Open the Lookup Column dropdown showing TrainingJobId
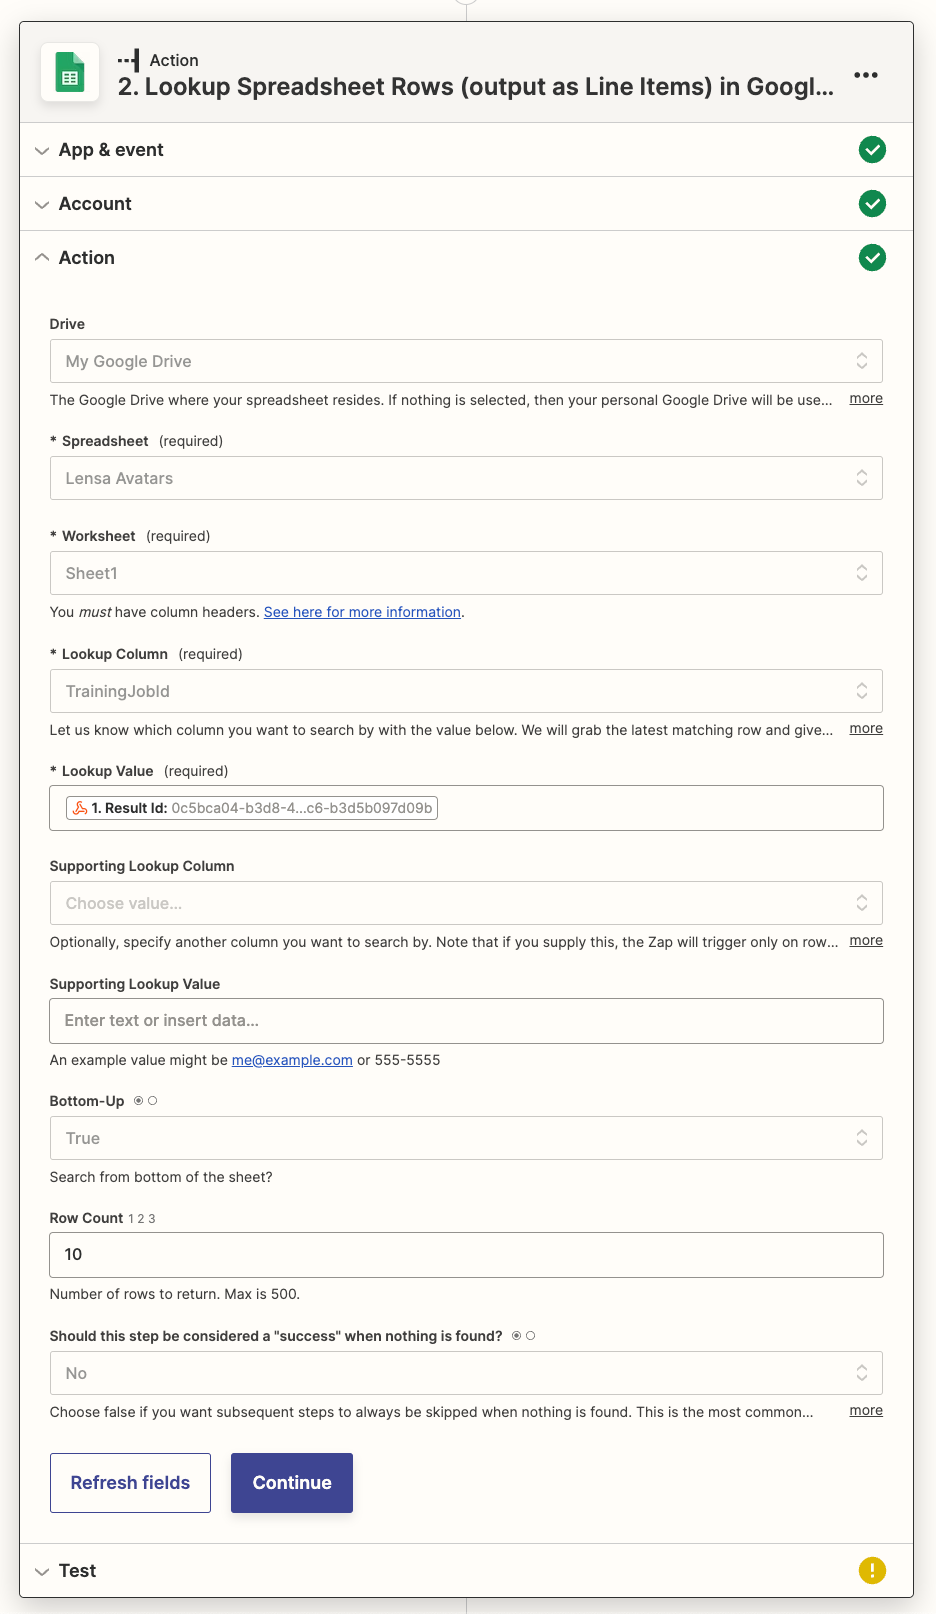The width and height of the screenshot is (936, 1614). coord(466,691)
